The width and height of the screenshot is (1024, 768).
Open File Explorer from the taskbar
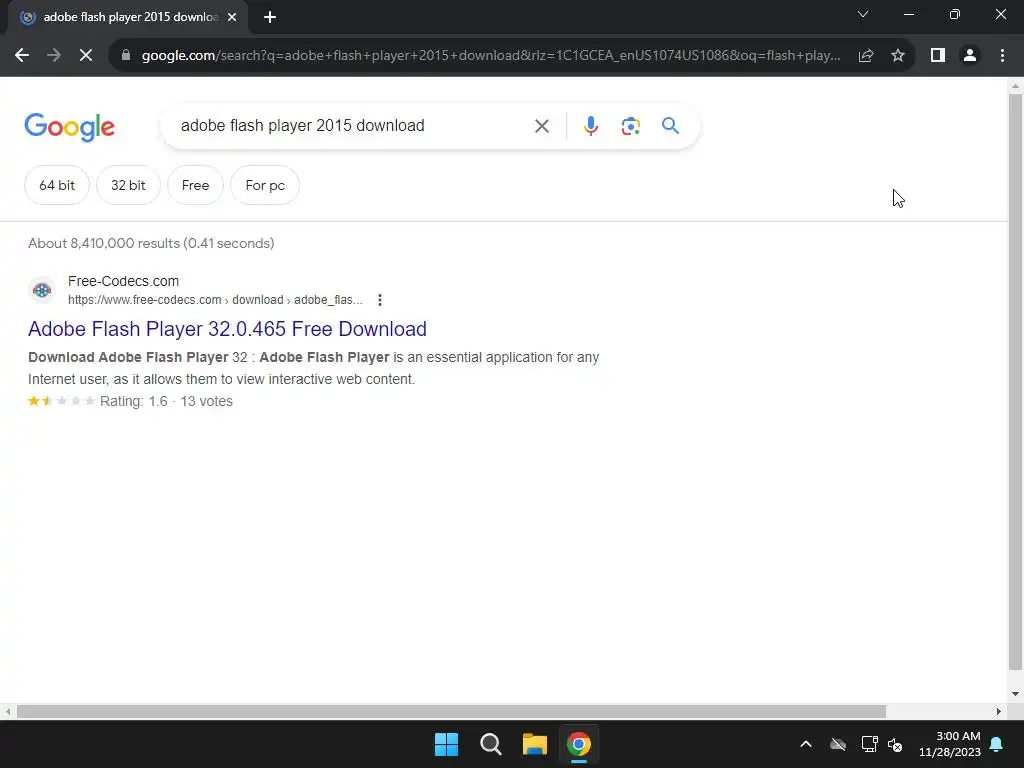(534, 744)
